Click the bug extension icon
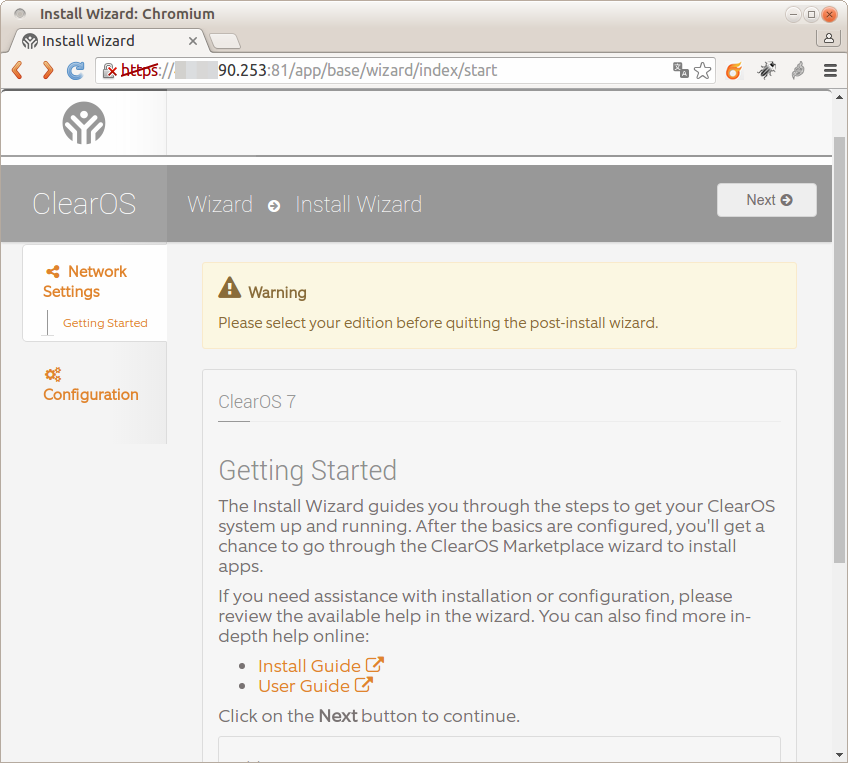This screenshot has height=763, width=848. point(766,70)
